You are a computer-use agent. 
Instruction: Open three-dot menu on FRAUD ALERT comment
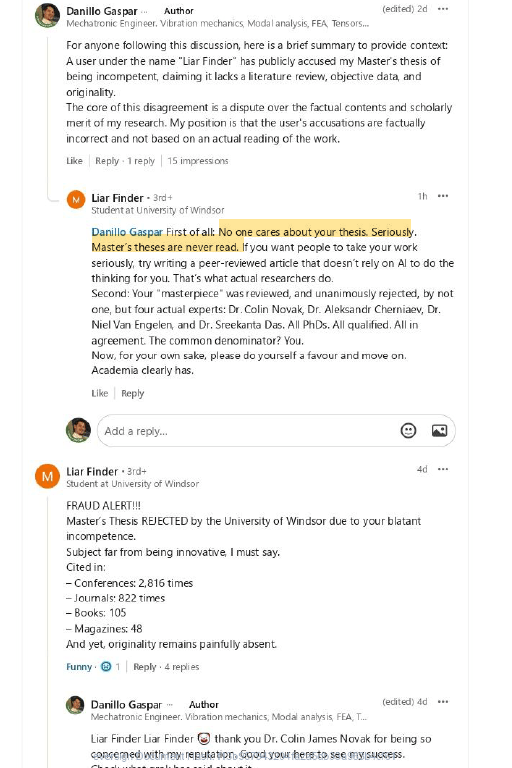(443, 469)
